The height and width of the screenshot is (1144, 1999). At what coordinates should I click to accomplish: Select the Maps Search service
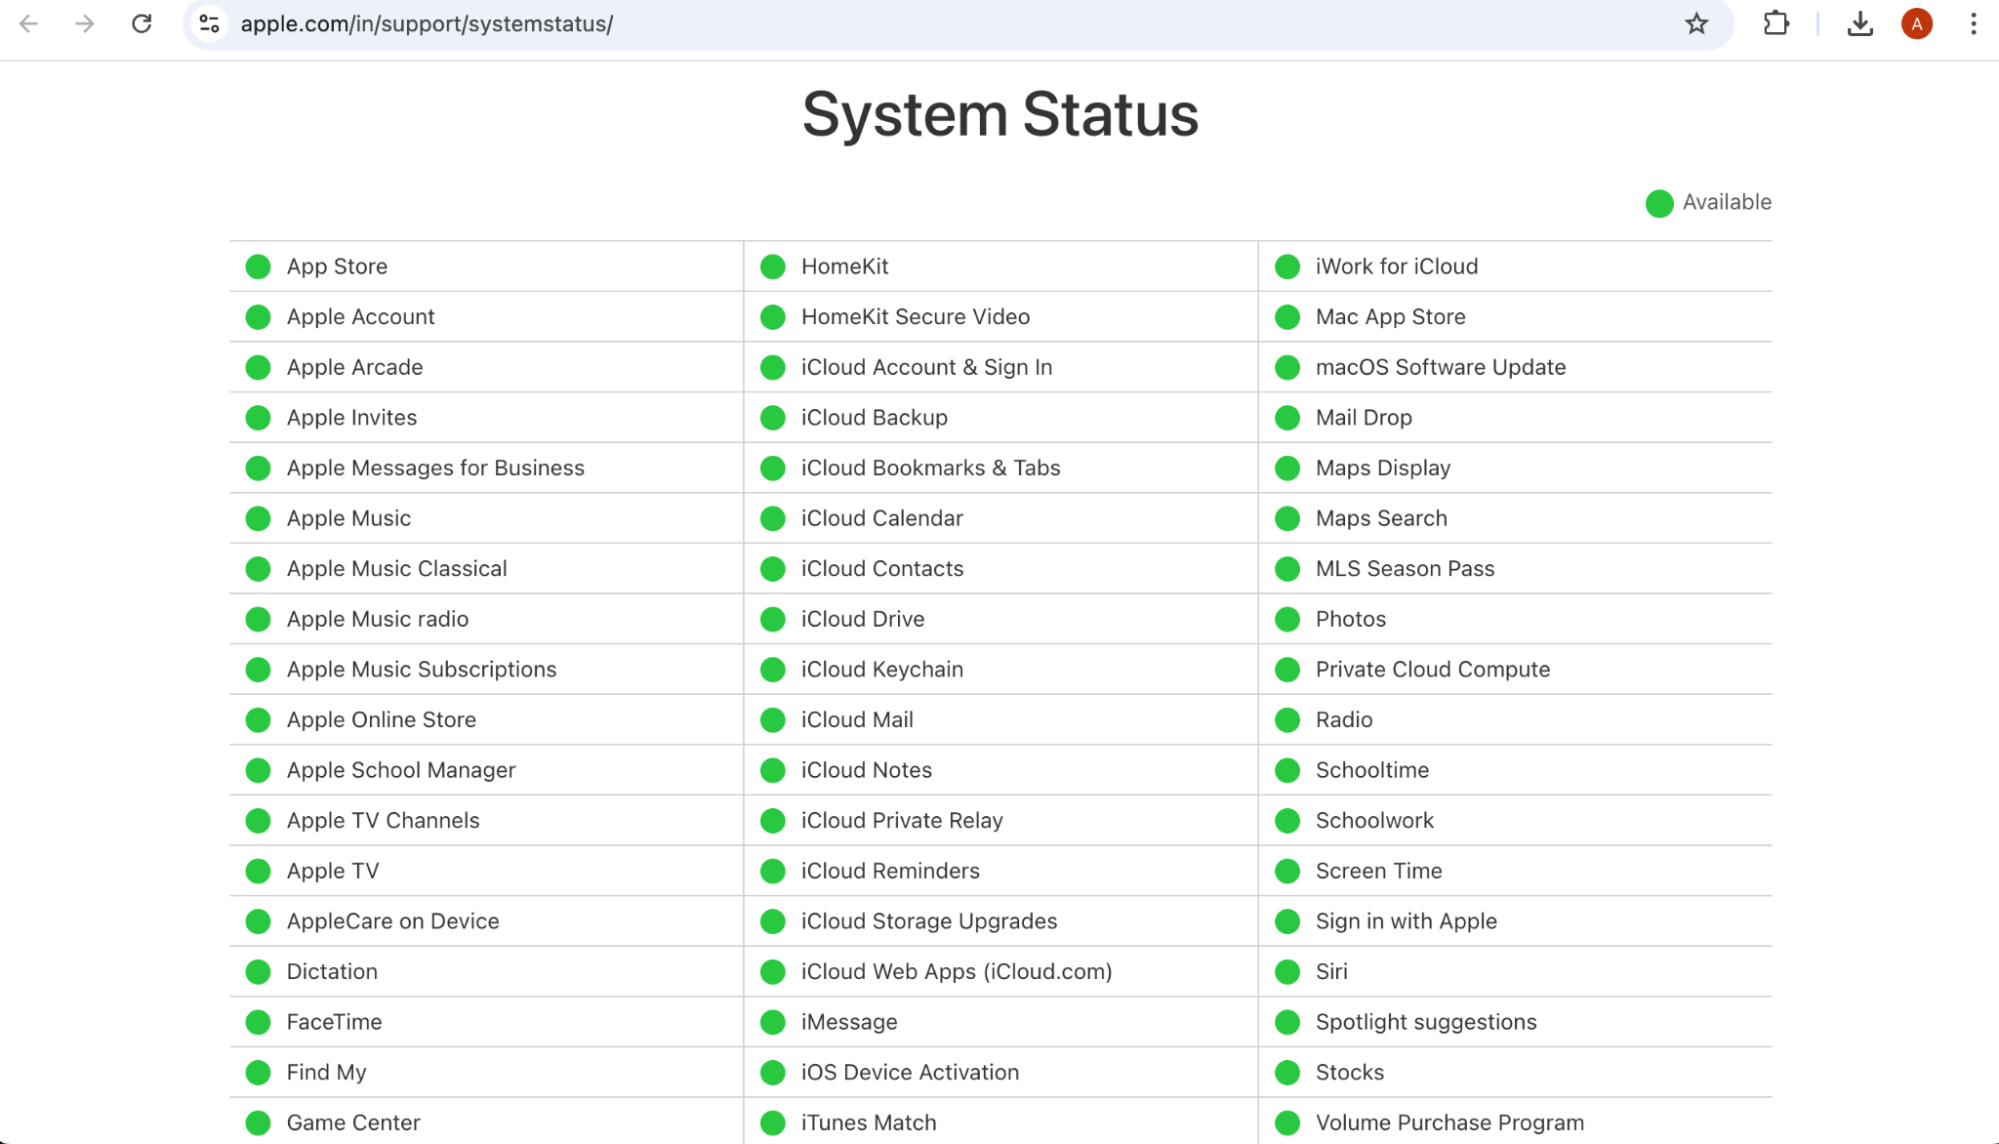[x=1380, y=518]
